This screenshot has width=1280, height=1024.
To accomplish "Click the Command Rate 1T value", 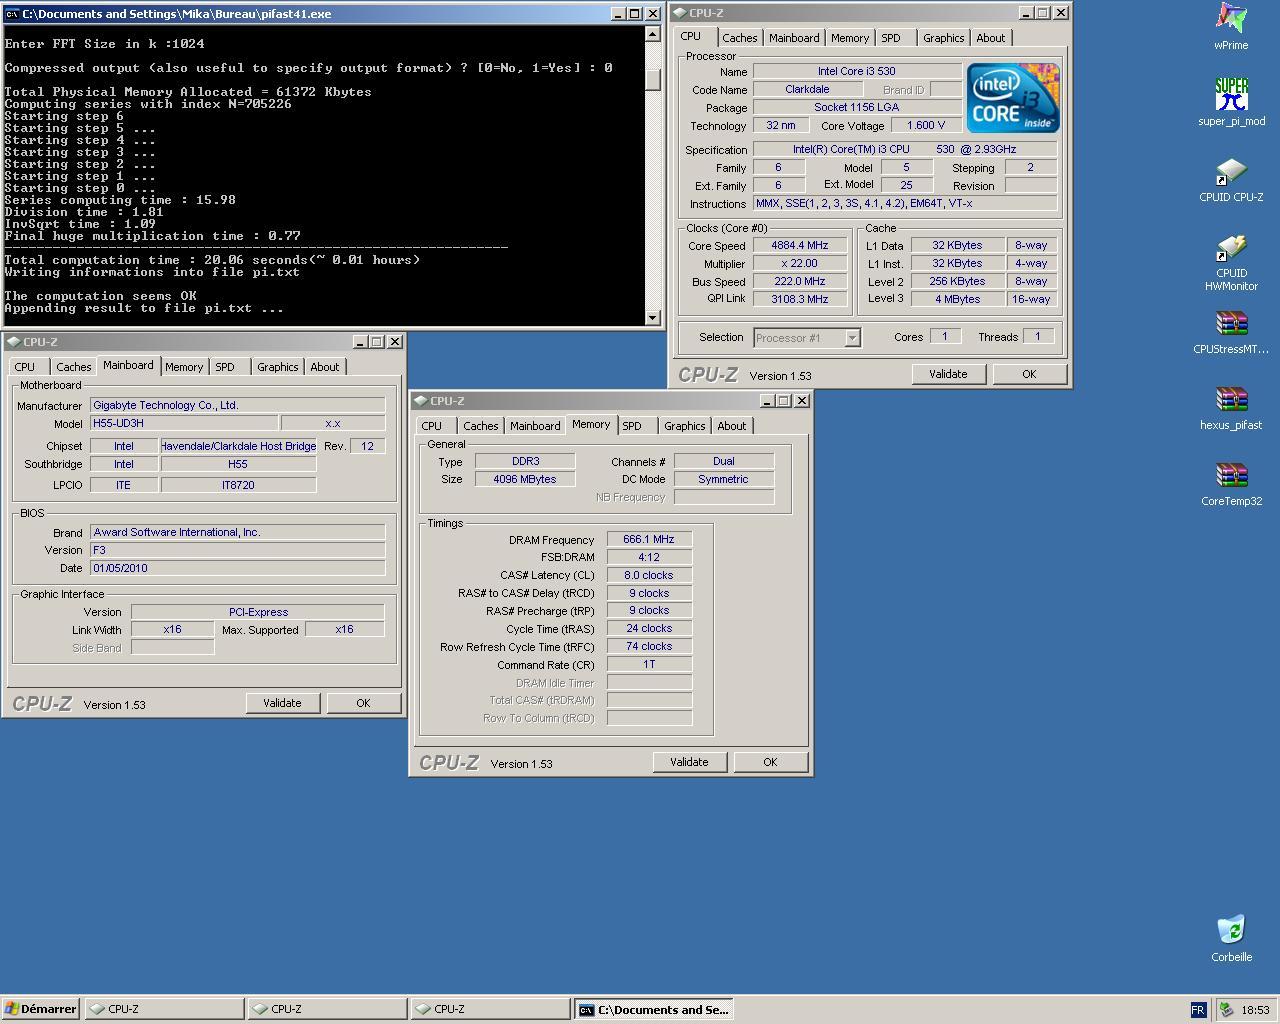I will [x=649, y=665].
